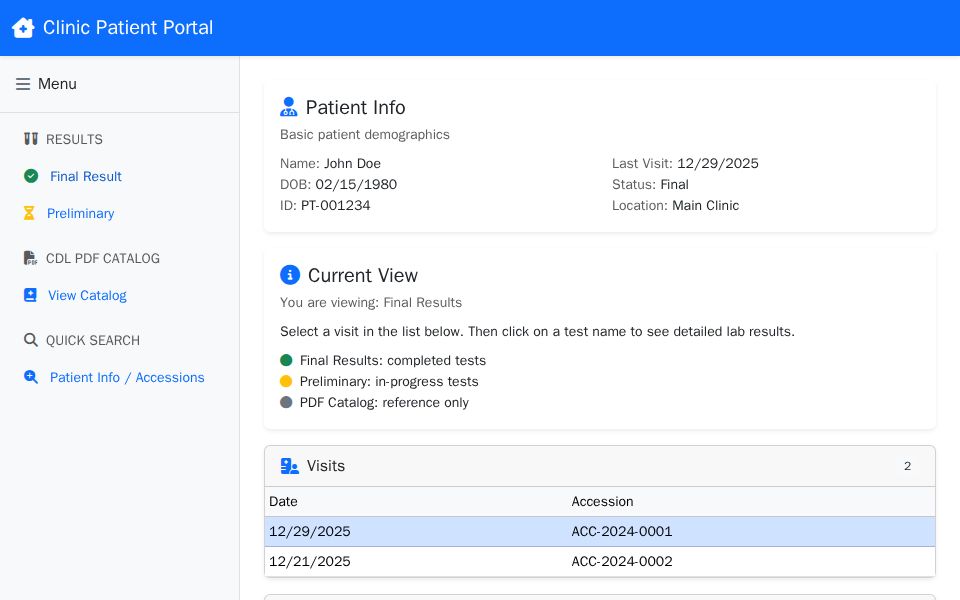Toggle the yellow Preliminary legend dot

click(x=286, y=381)
